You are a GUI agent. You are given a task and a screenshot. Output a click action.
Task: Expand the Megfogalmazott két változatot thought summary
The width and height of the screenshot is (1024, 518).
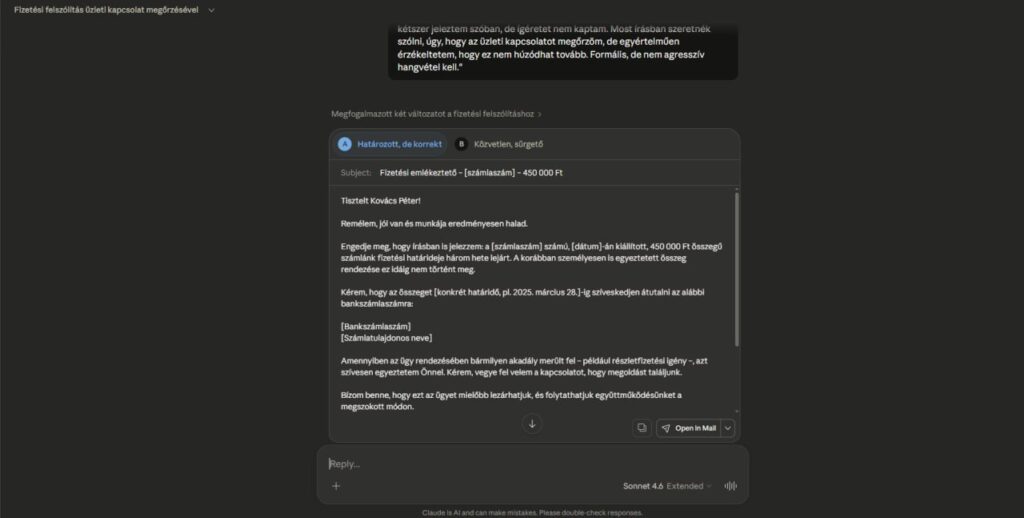[x=436, y=114]
